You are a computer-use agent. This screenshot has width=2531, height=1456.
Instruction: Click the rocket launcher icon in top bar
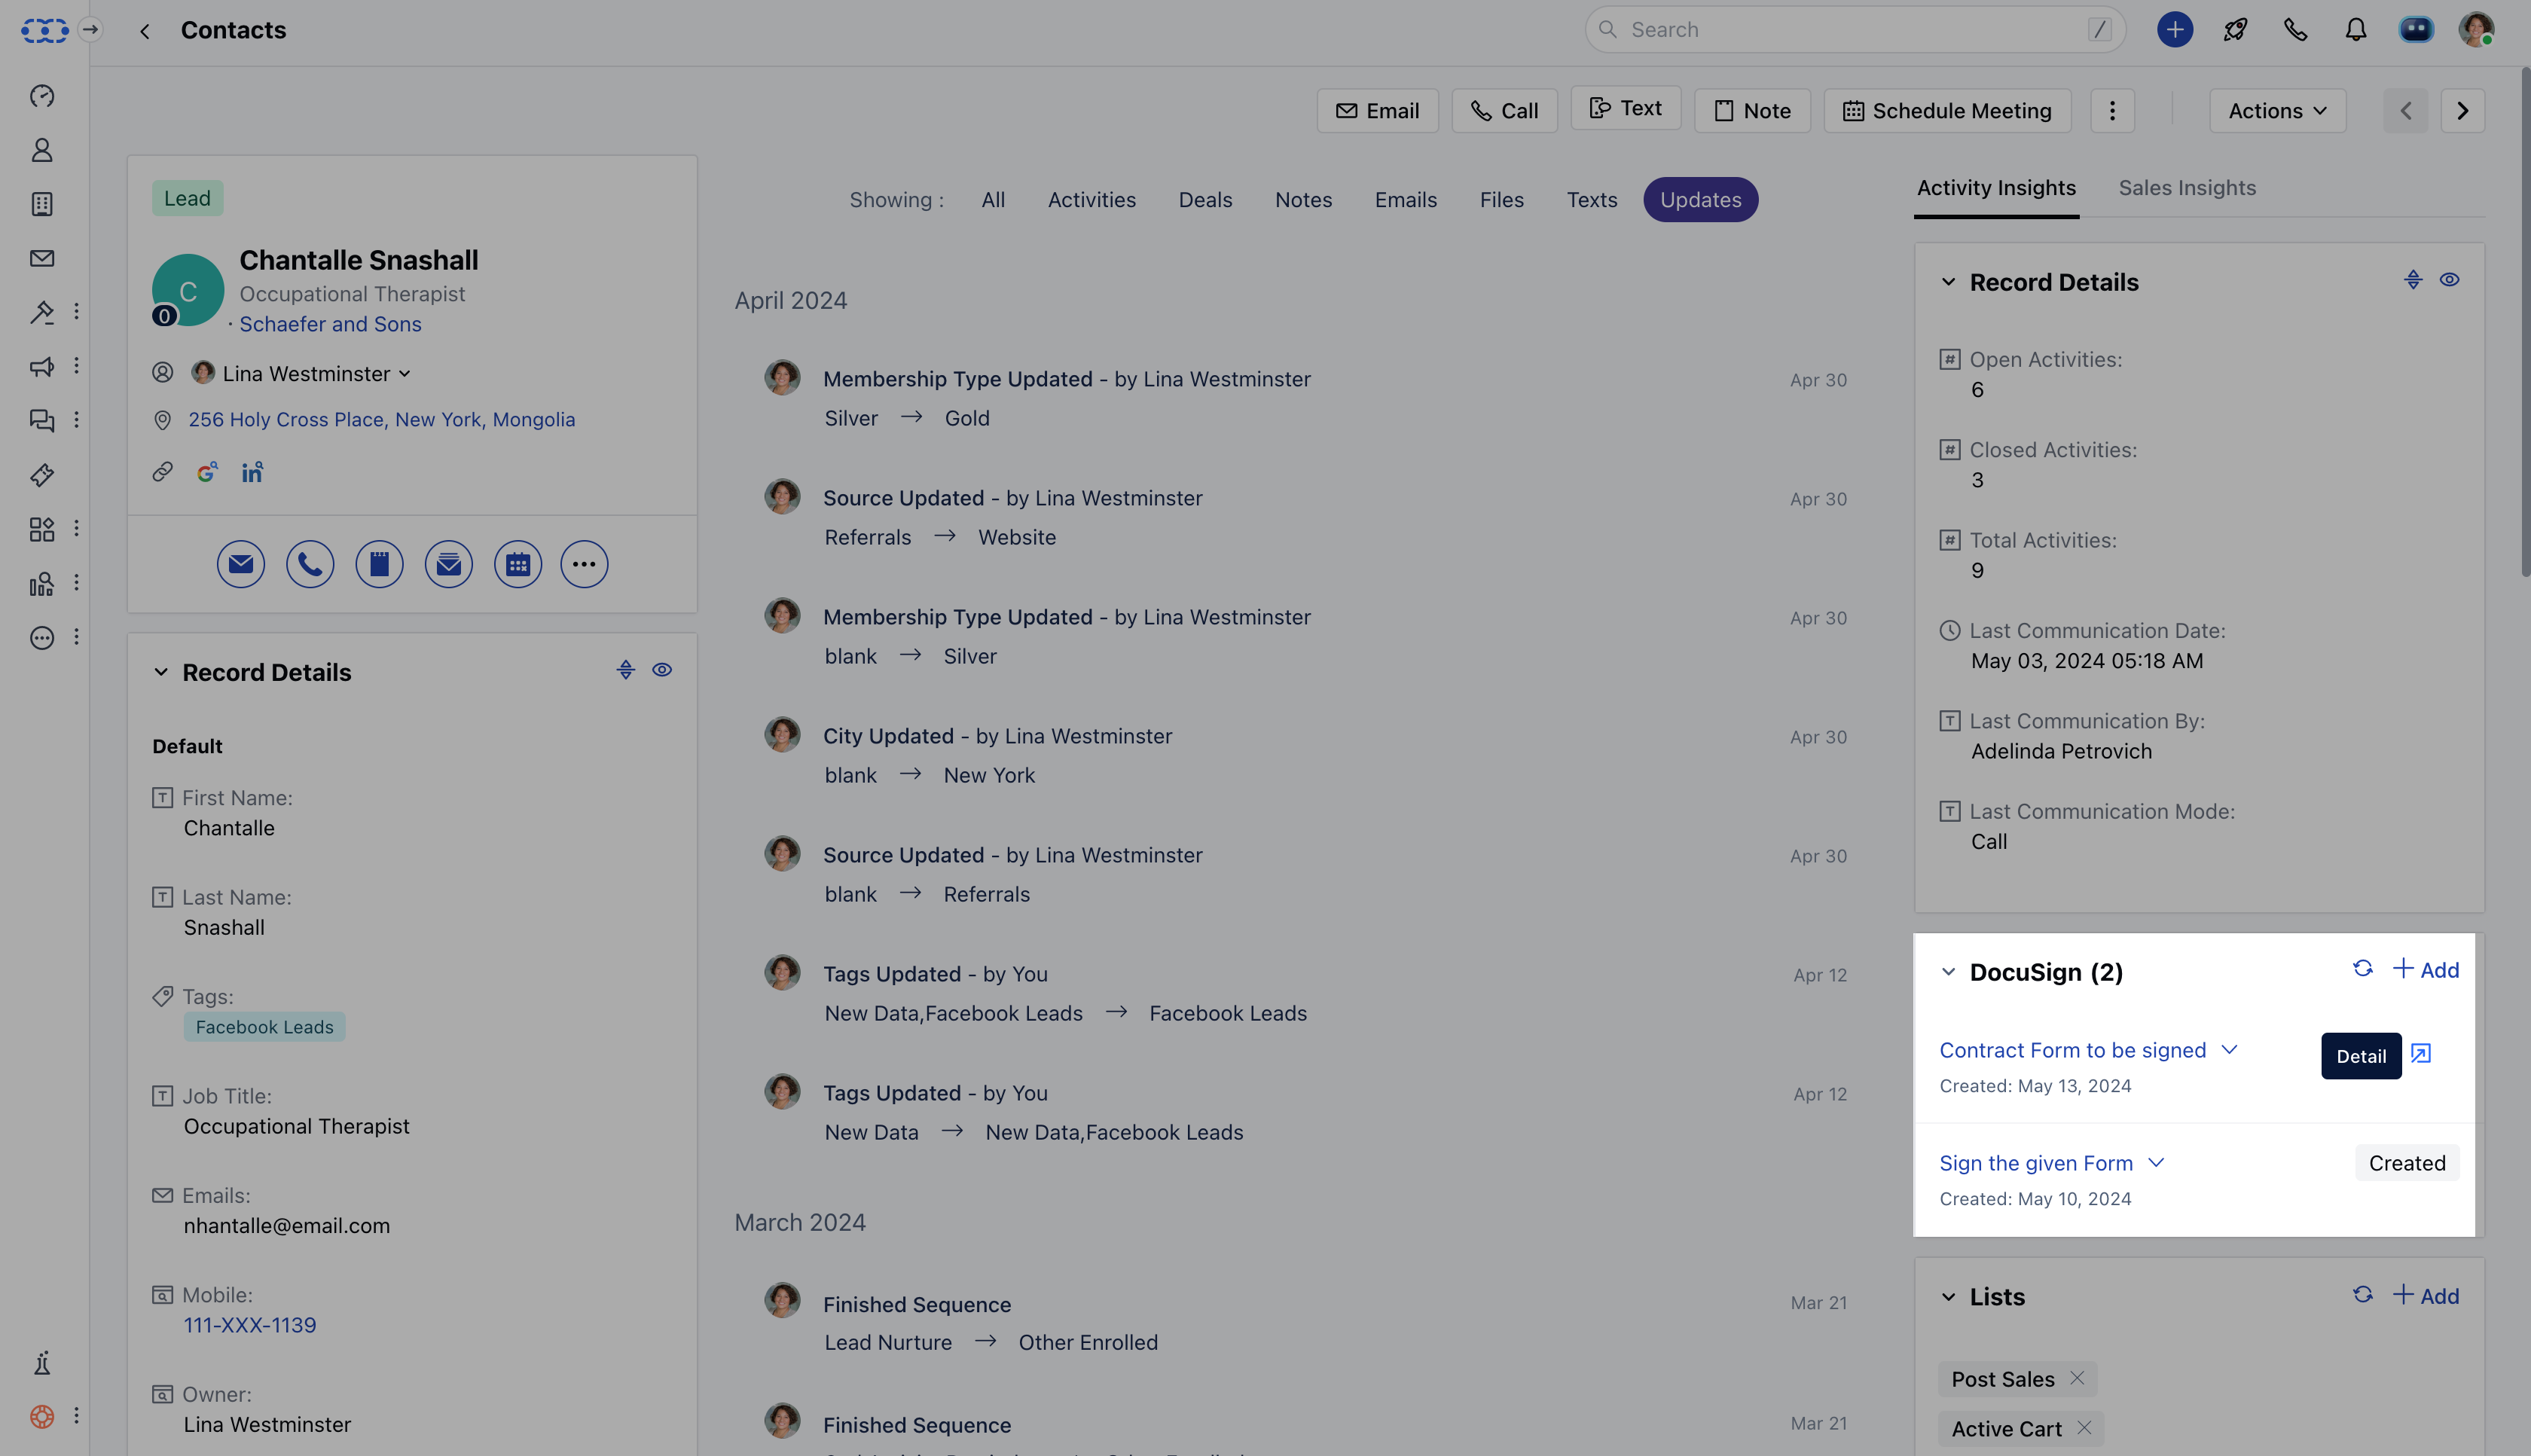tap(2235, 29)
